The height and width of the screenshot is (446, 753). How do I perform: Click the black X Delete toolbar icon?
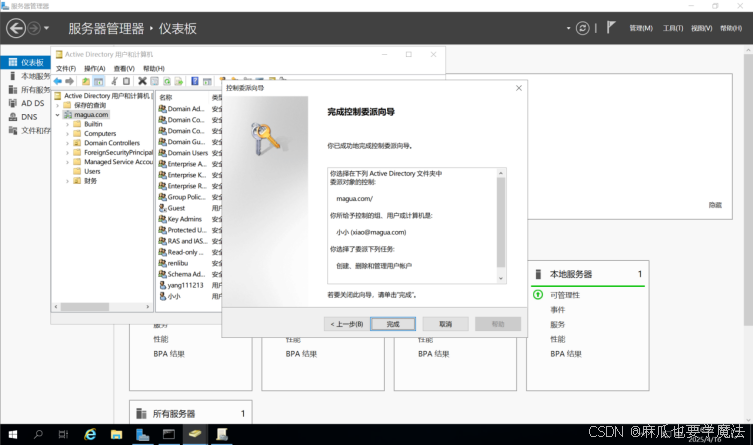pos(142,81)
